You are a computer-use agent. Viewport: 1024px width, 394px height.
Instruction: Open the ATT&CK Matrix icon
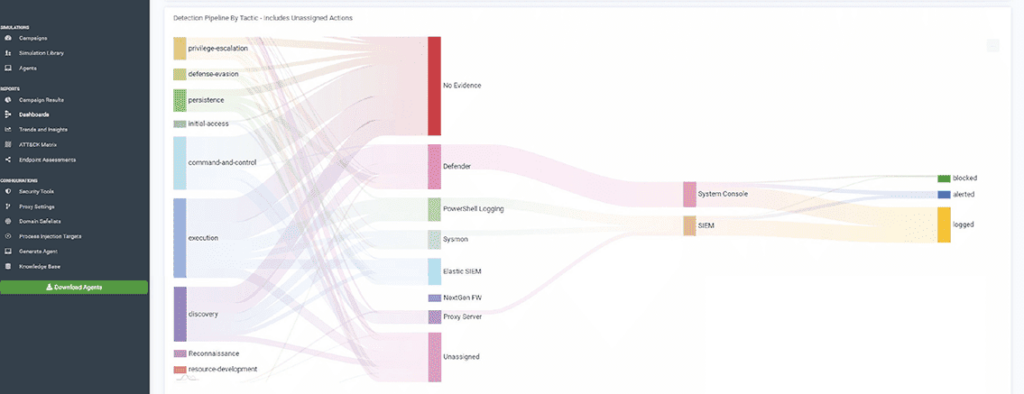8,144
